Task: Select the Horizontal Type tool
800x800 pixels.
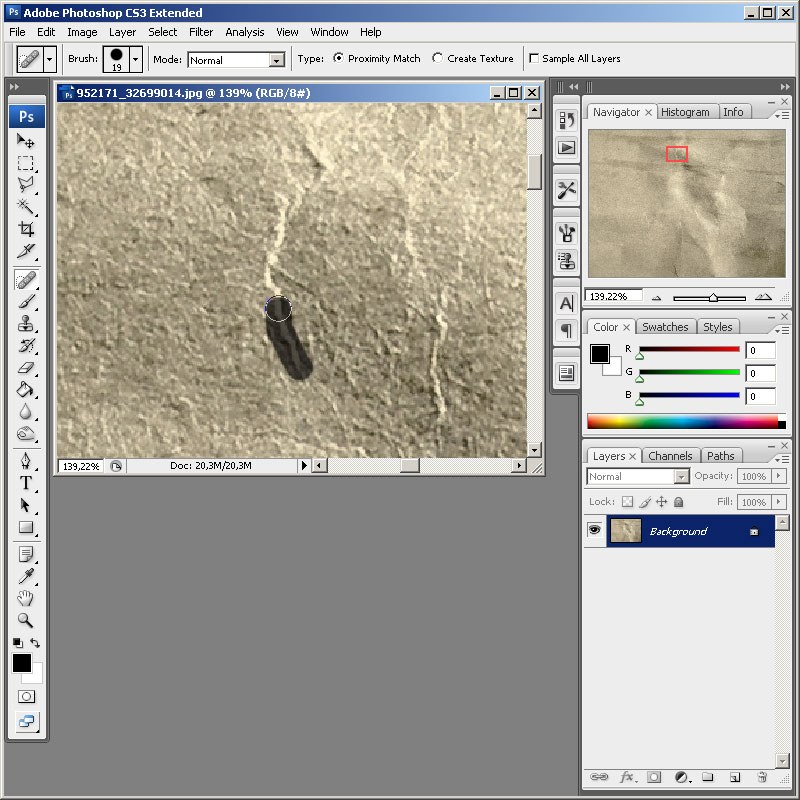Action: click(26, 483)
